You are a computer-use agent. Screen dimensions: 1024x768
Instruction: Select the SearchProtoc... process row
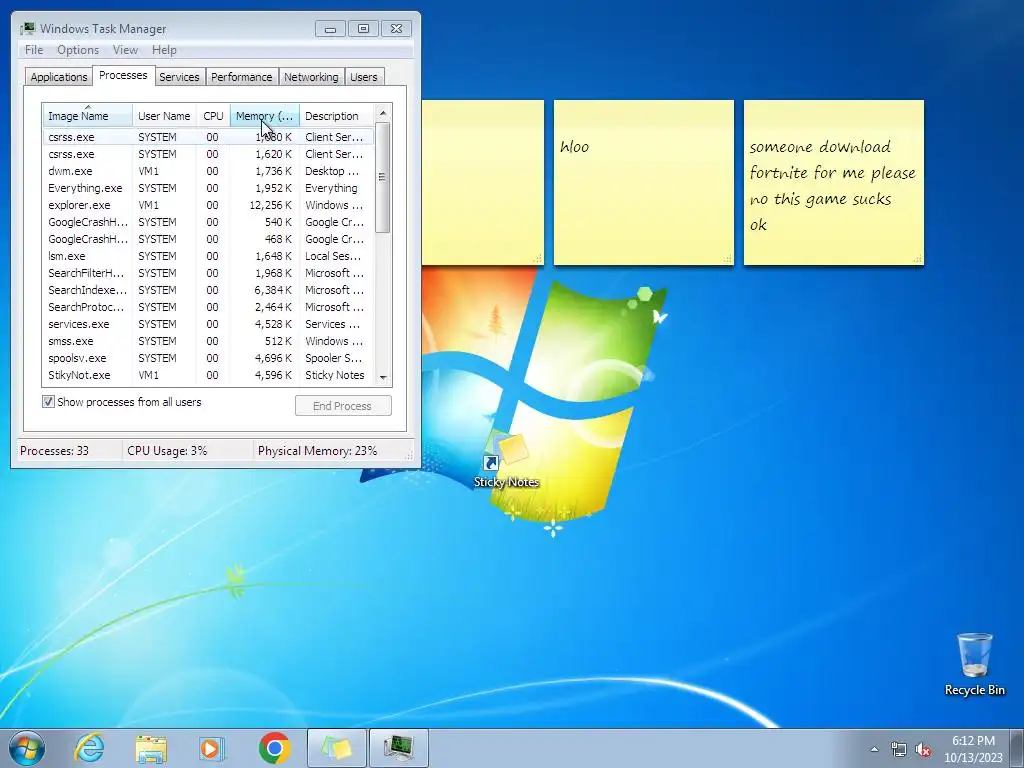[x=208, y=307]
